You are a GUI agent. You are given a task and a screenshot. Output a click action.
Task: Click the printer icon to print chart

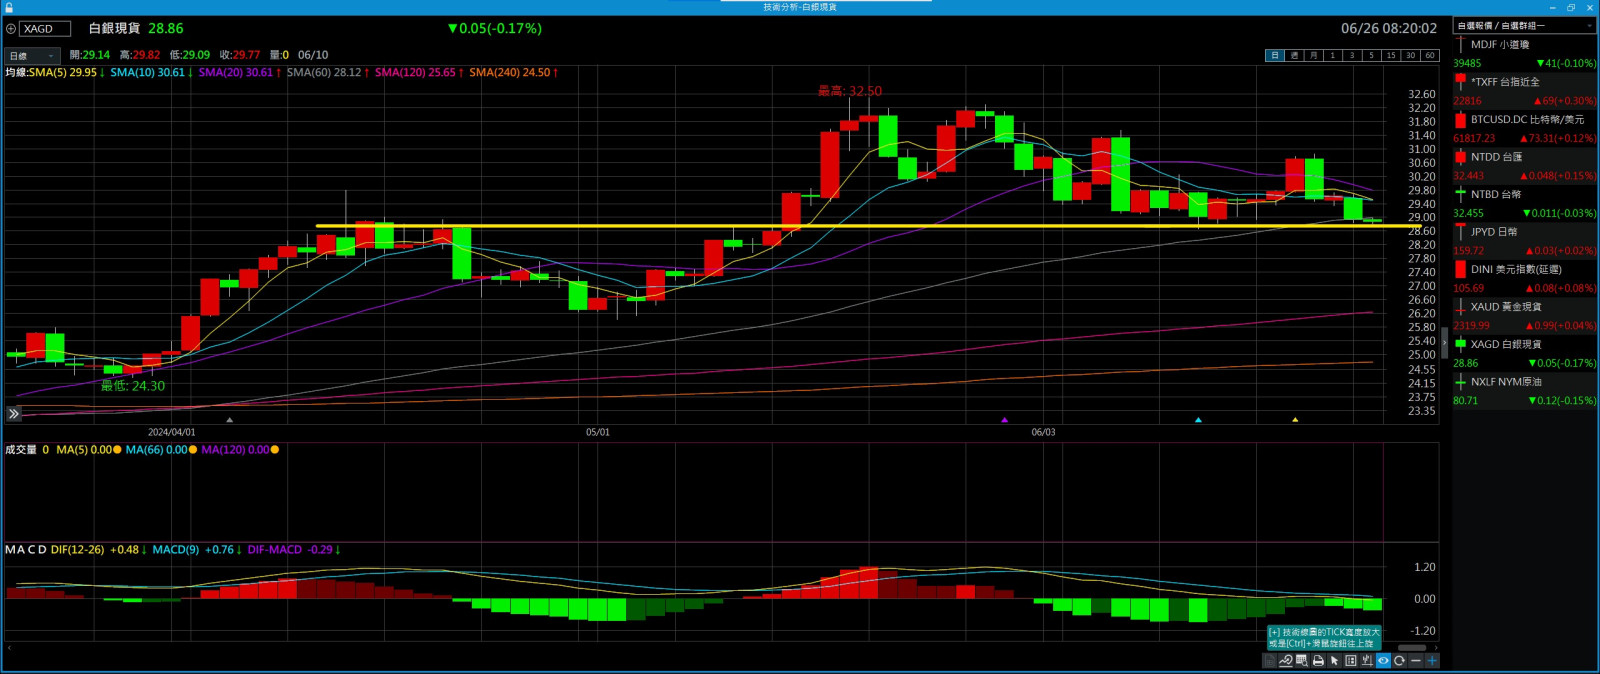1318,661
